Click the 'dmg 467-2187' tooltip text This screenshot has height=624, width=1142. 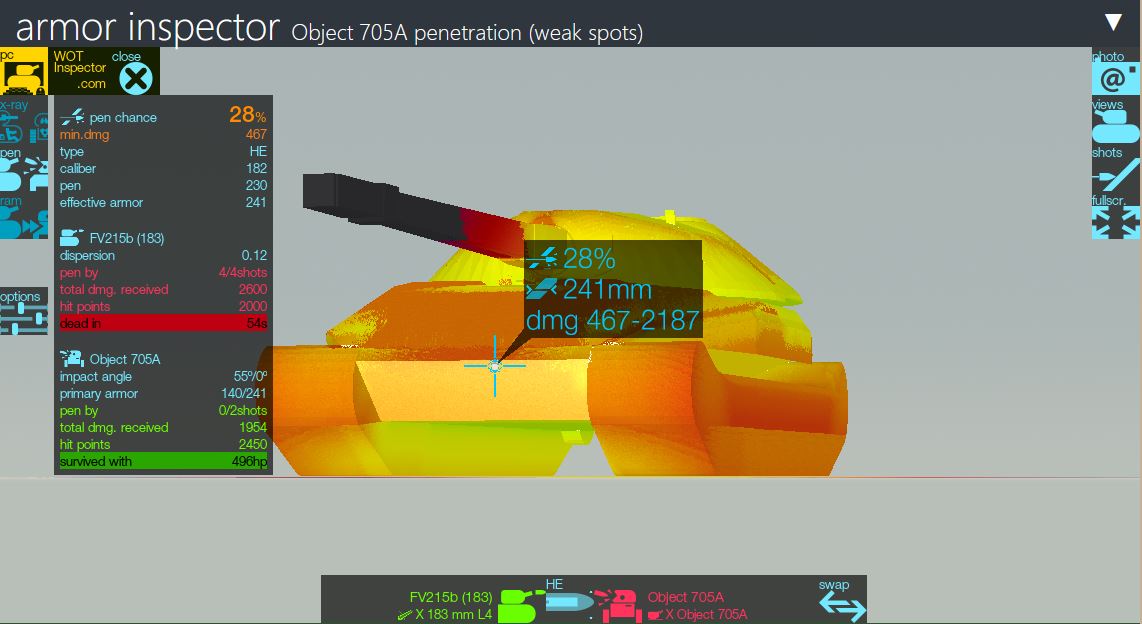pyautogui.click(x=613, y=320)
